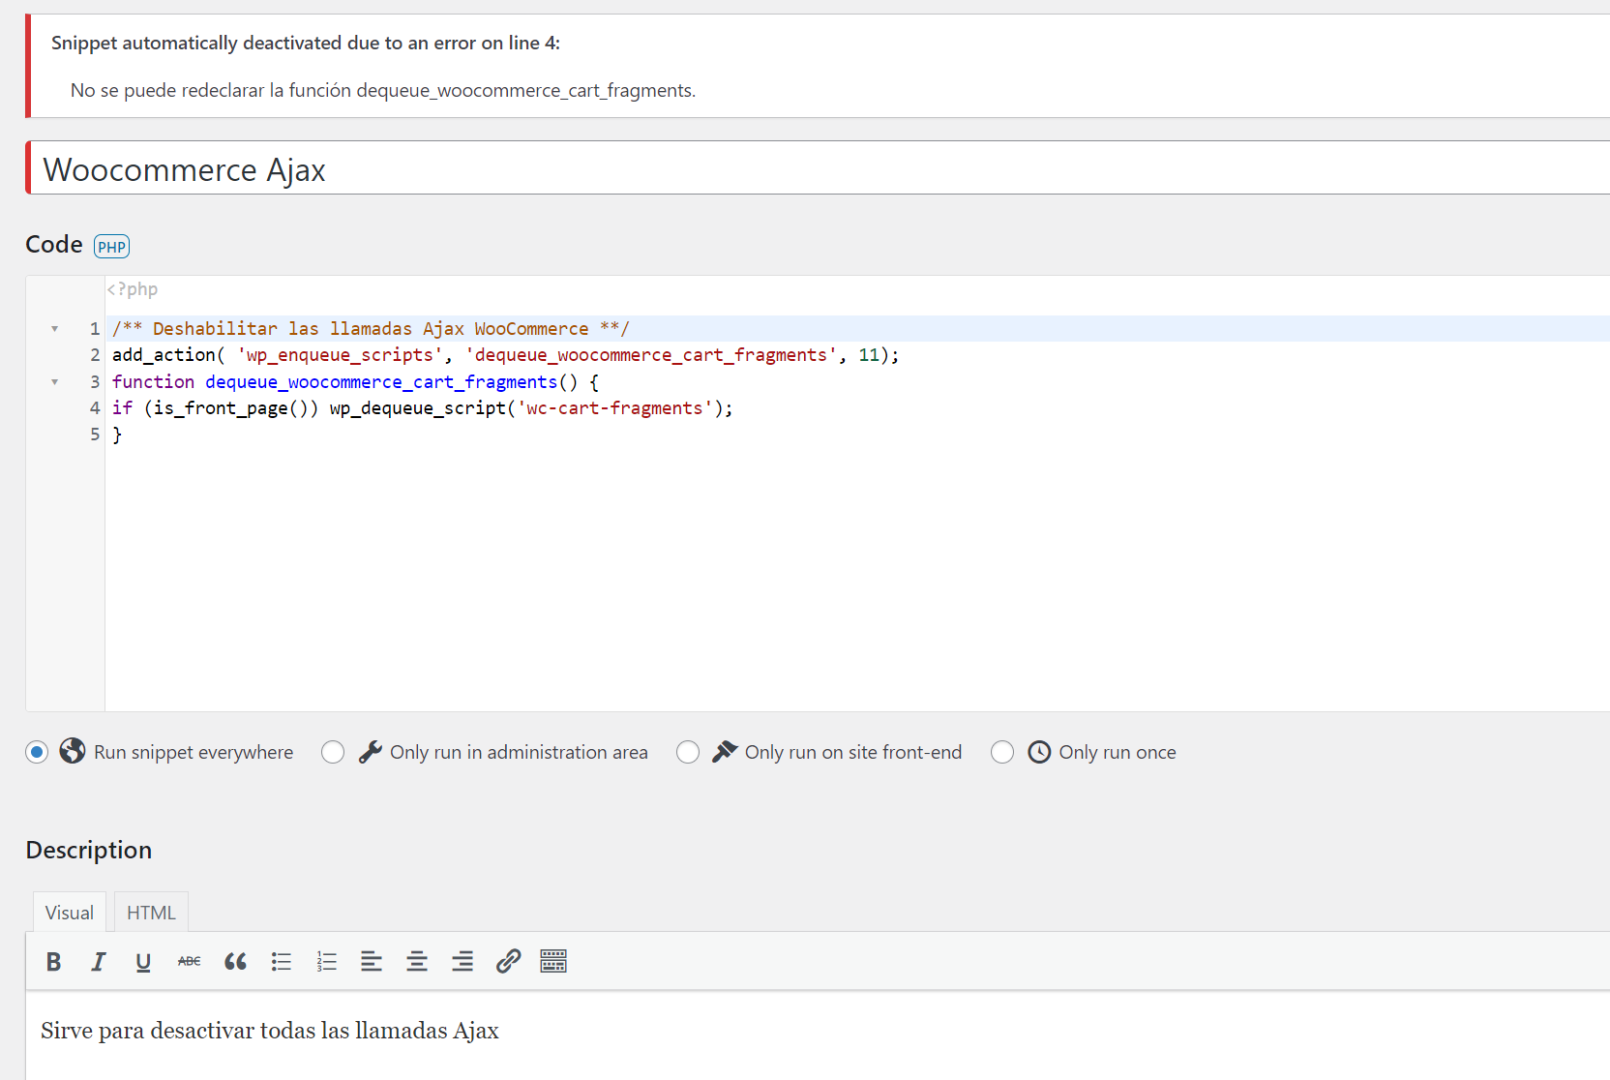The image size is (1610, 1080).
Task: Click the 'Snippet automatically deactivated' notice heading
Action: coord(305,43)
